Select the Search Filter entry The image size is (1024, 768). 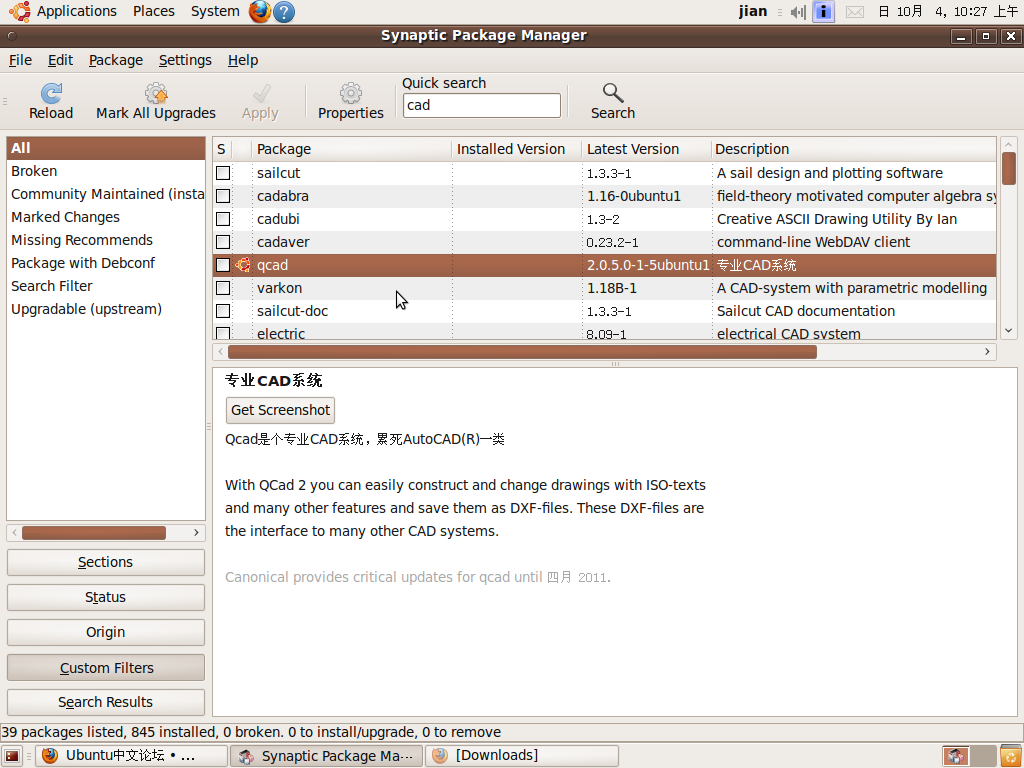106,286
